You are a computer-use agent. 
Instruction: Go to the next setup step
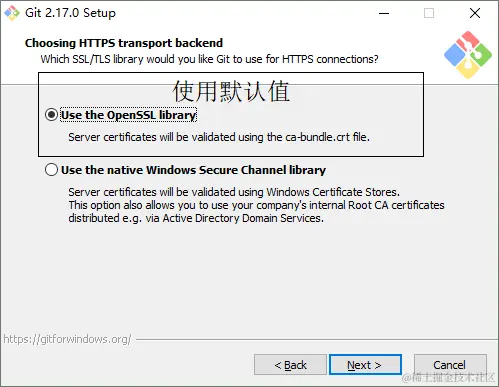365,365
